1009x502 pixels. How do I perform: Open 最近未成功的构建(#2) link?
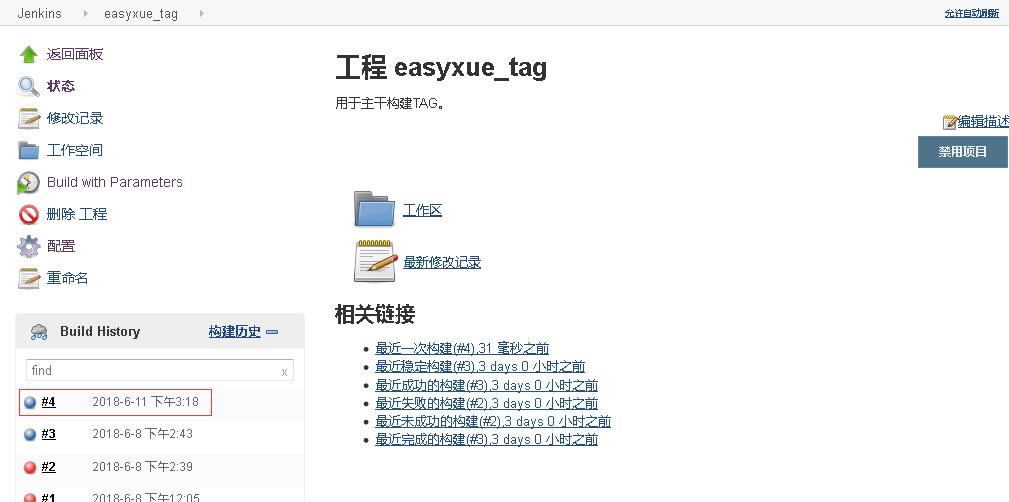click(x=493, y=421)
